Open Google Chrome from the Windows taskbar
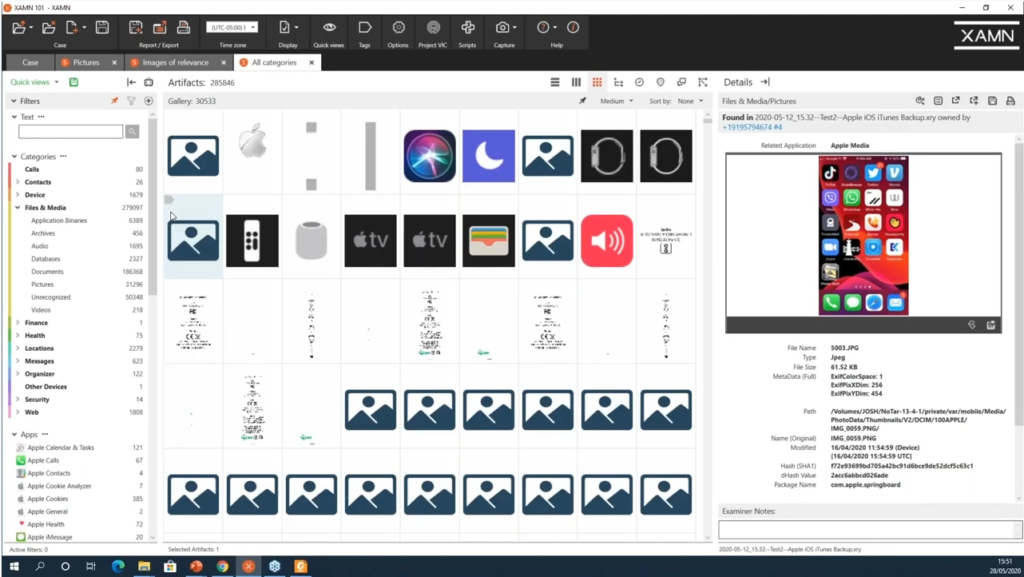 [222, 566]
